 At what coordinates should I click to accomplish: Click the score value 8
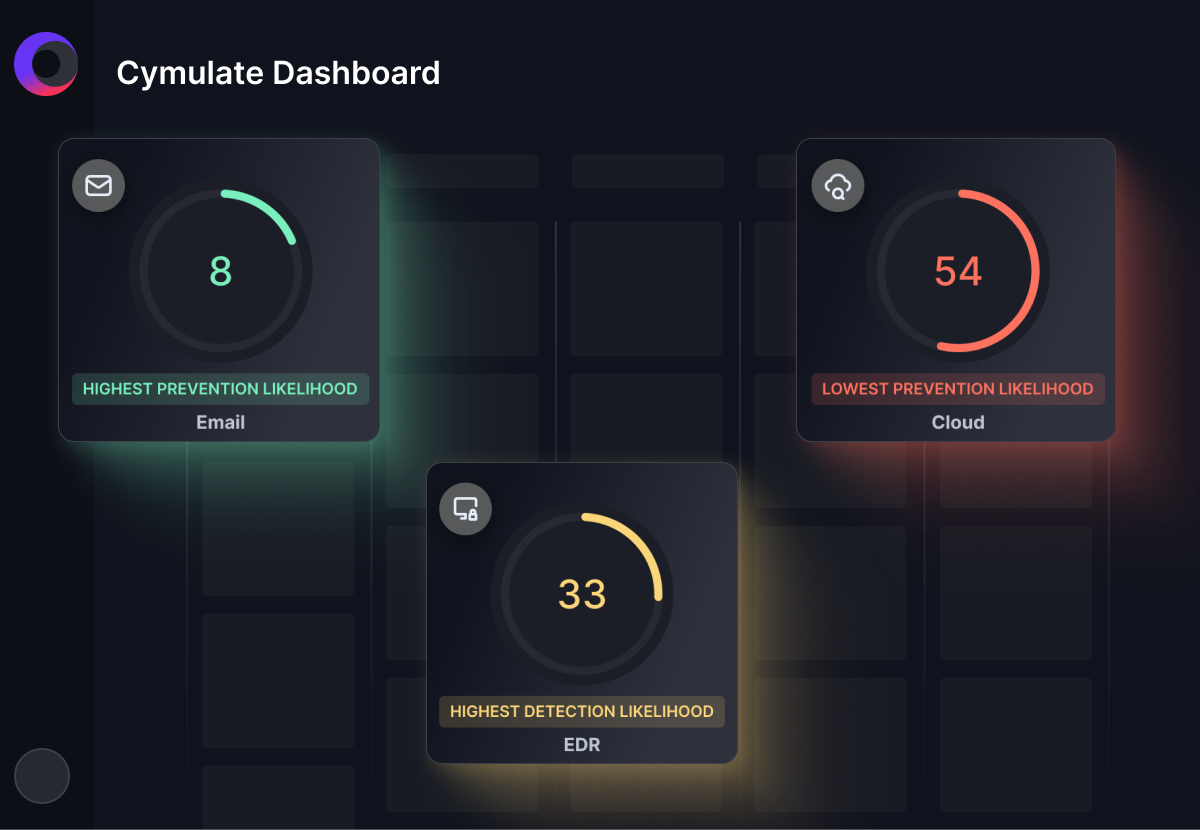[x=220, y=271]
